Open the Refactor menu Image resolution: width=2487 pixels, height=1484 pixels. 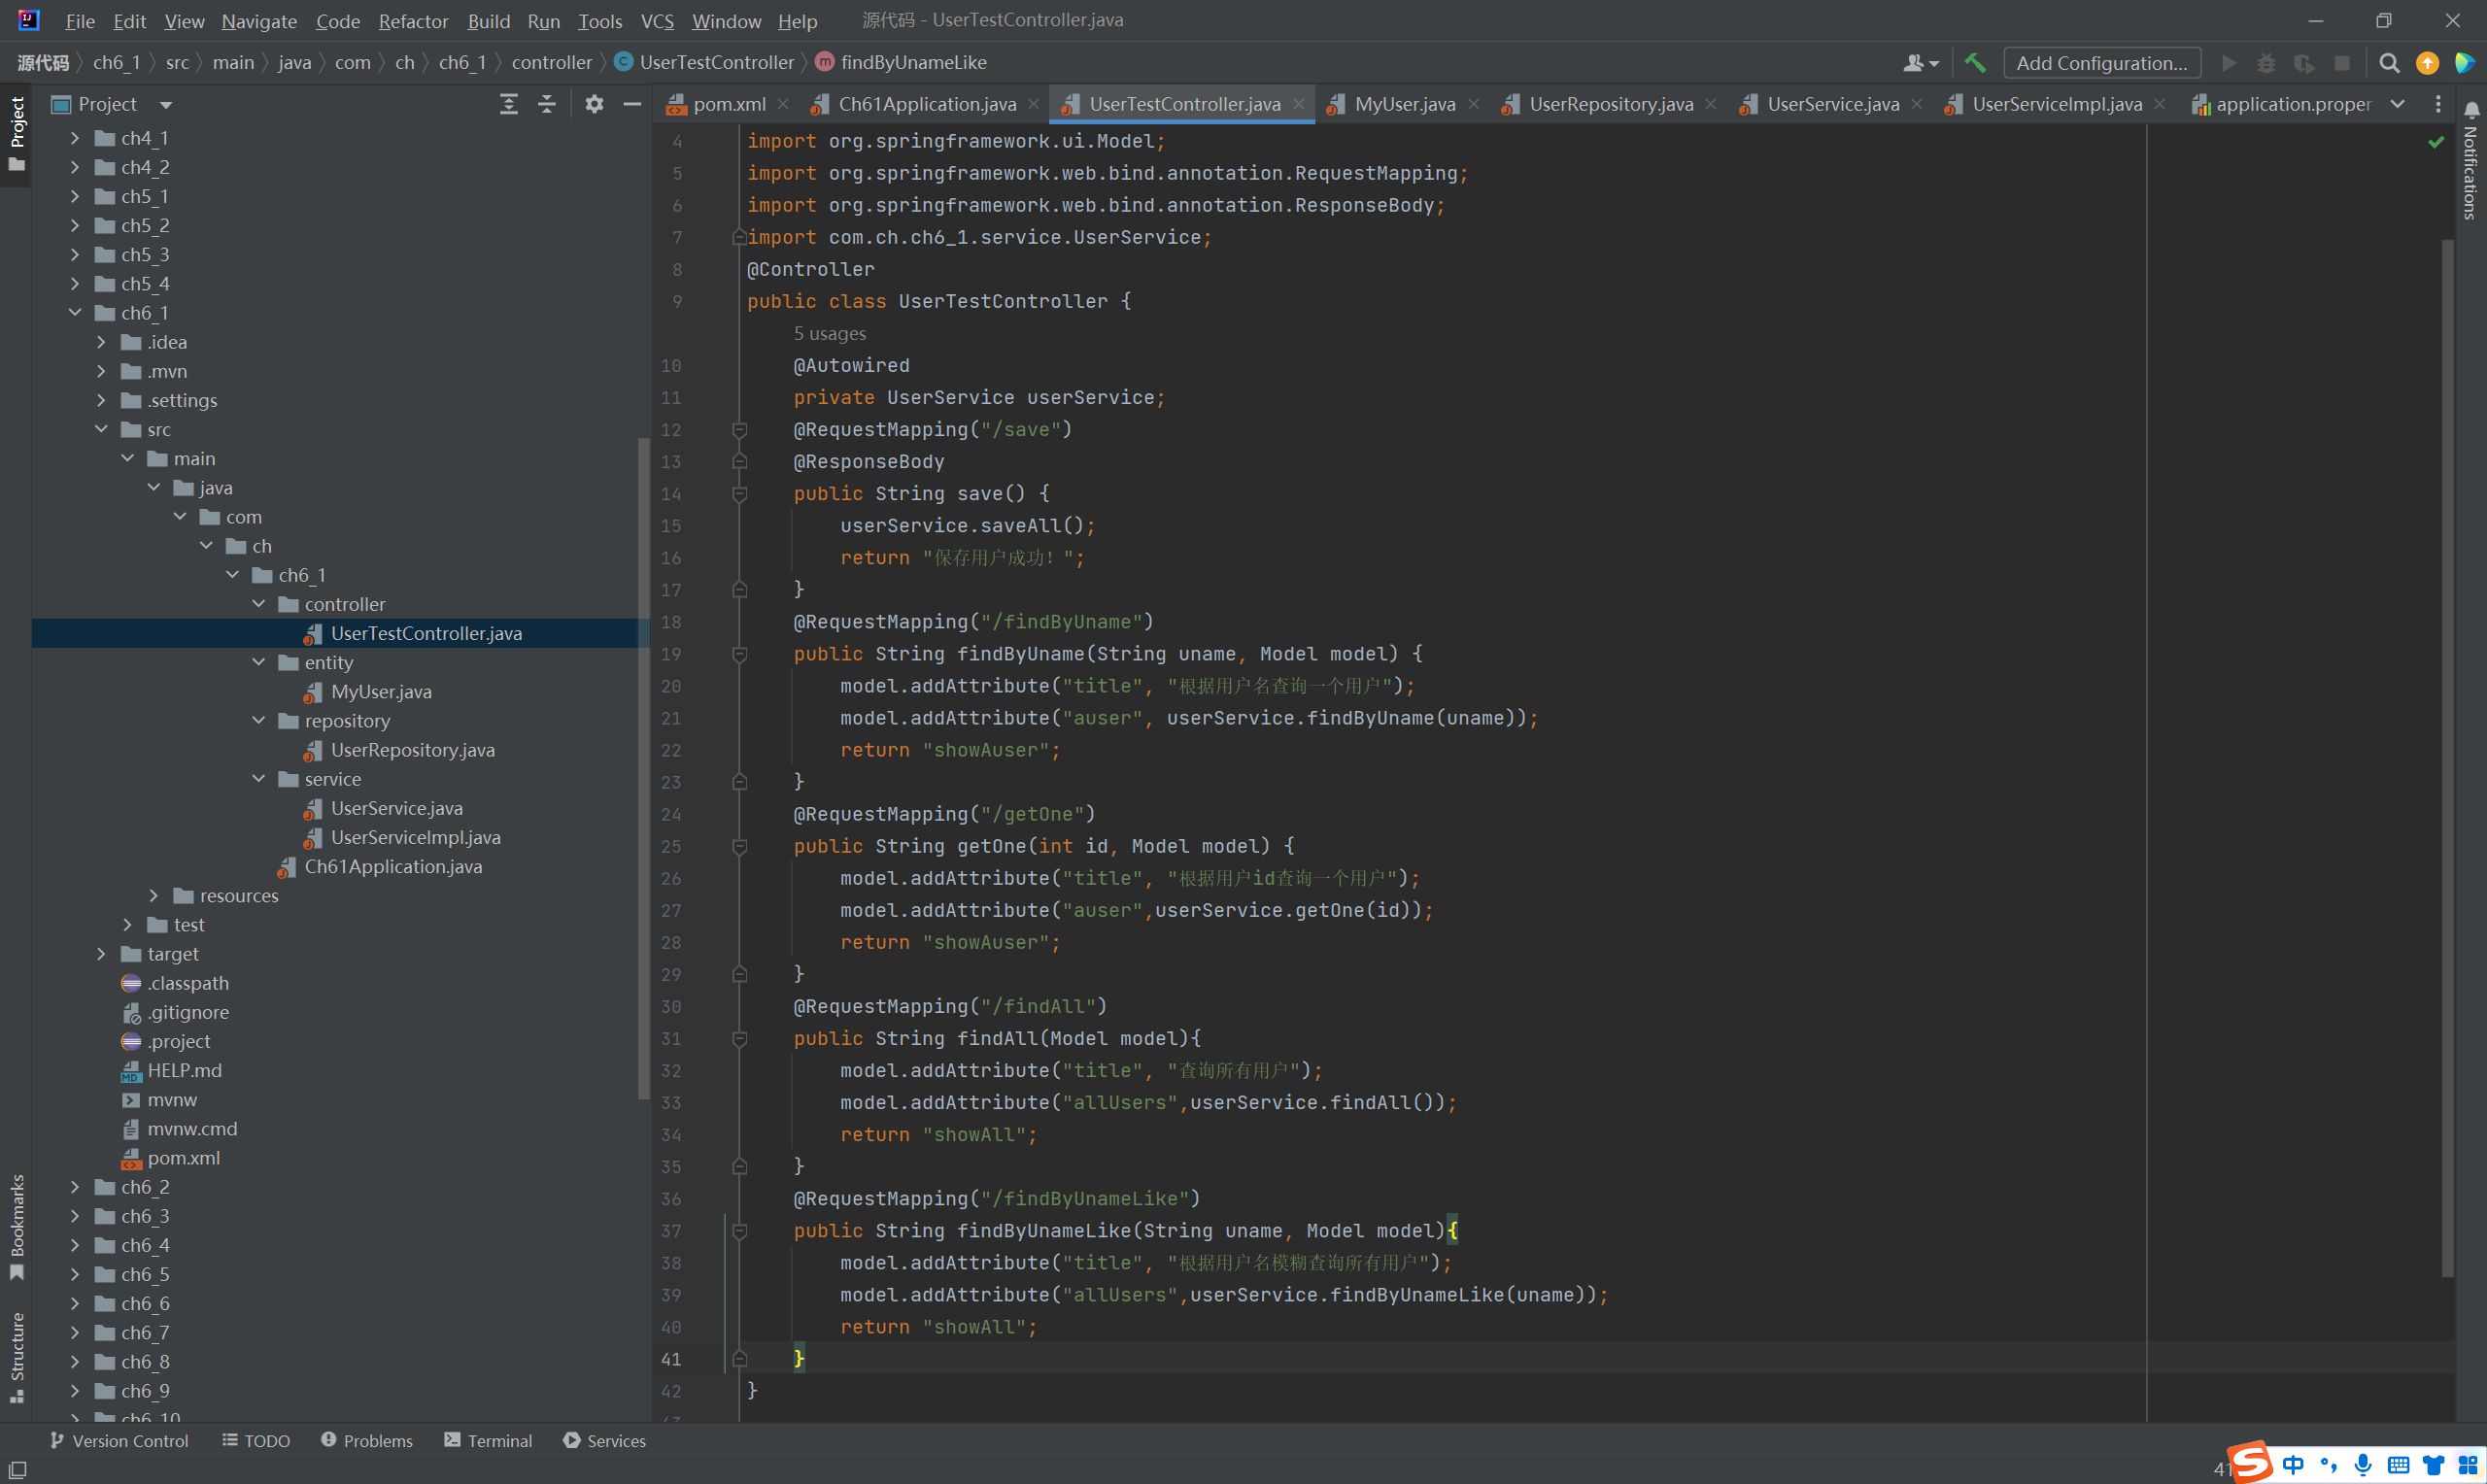click(413, 21)
